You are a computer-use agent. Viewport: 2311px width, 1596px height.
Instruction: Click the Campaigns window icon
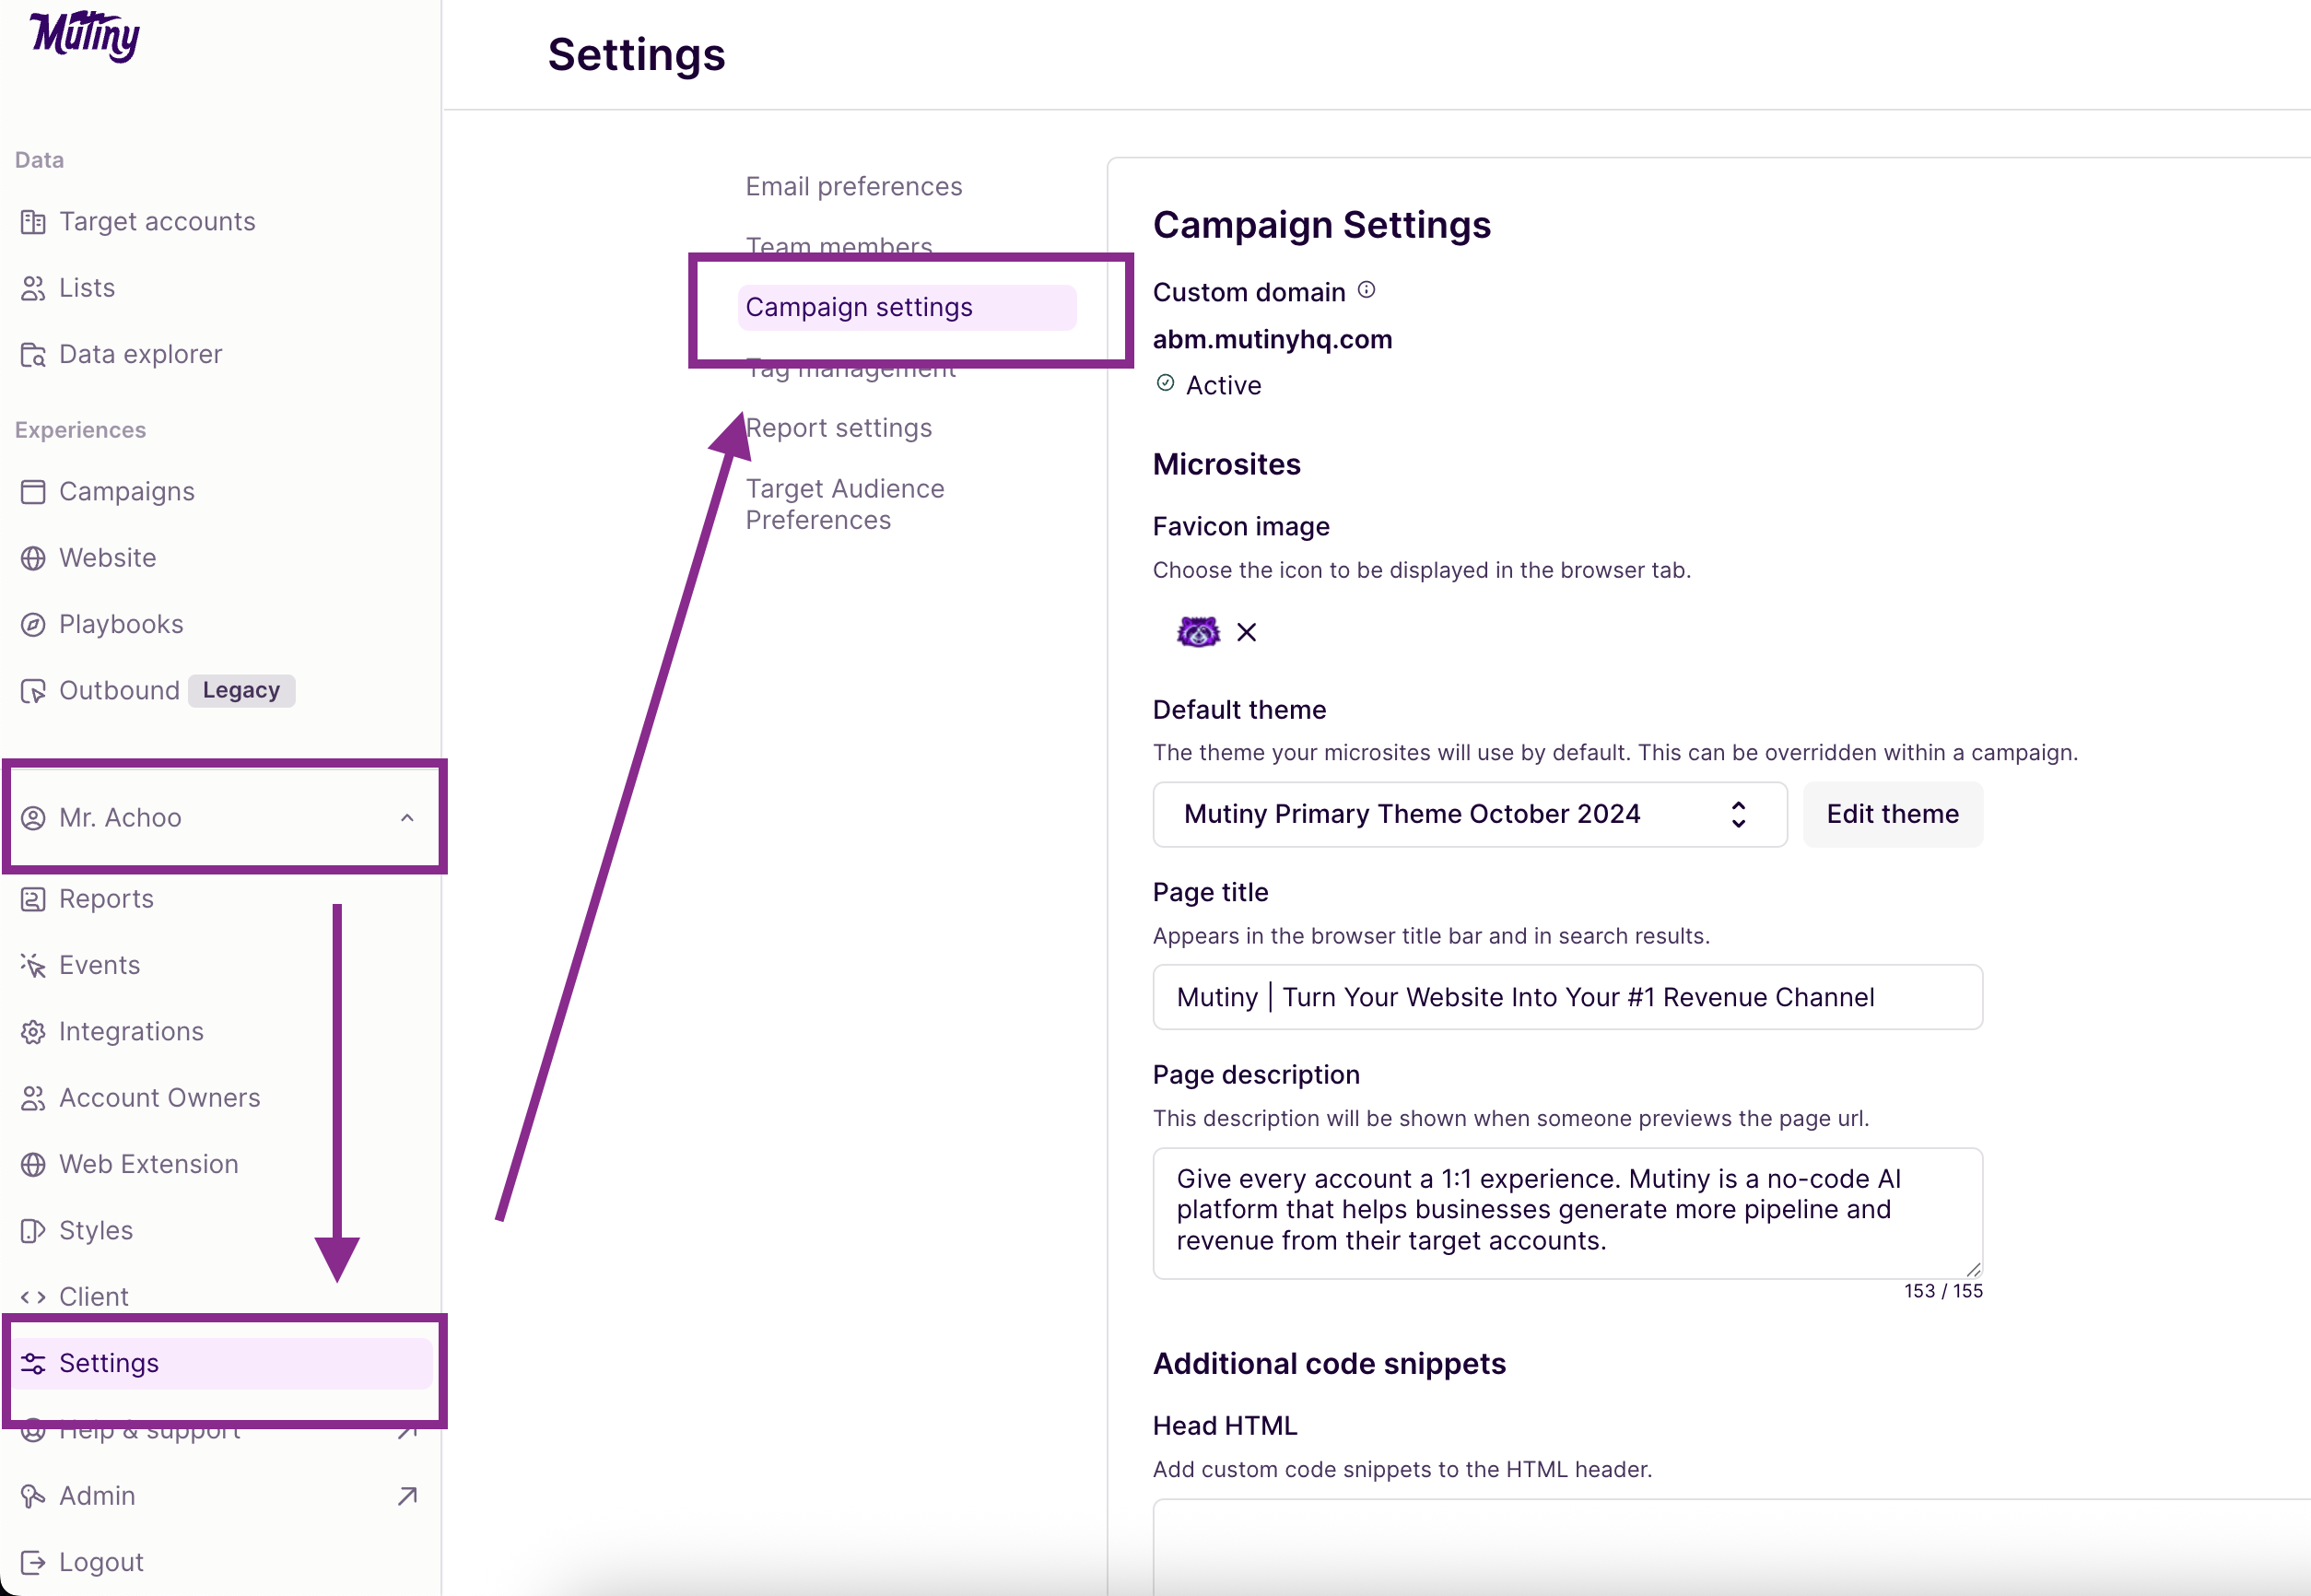click(x=33, y=492)
